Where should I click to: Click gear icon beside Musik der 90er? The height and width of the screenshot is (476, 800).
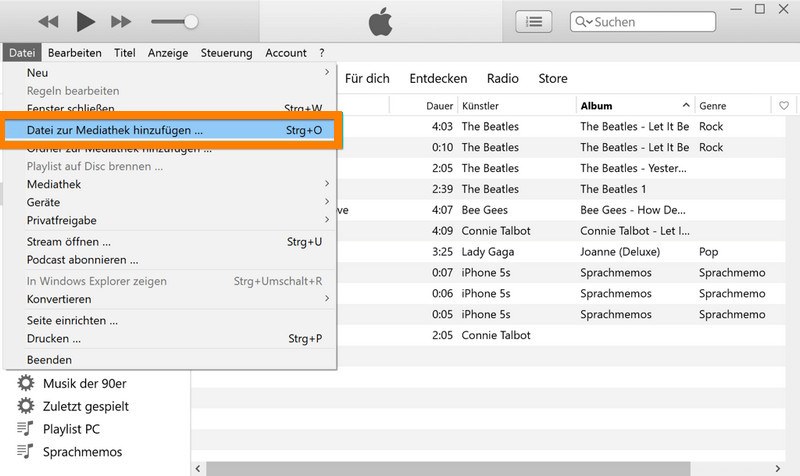click(26, 383)
